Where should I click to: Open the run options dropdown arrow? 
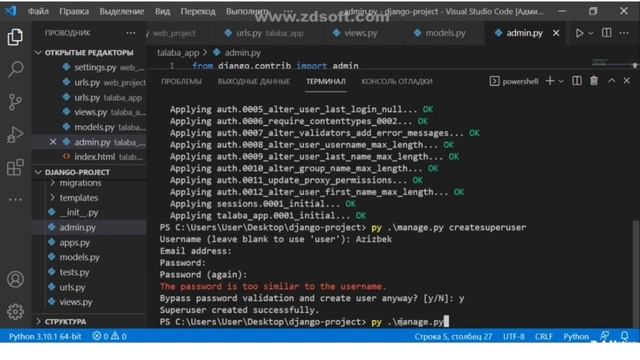[591, 33]
